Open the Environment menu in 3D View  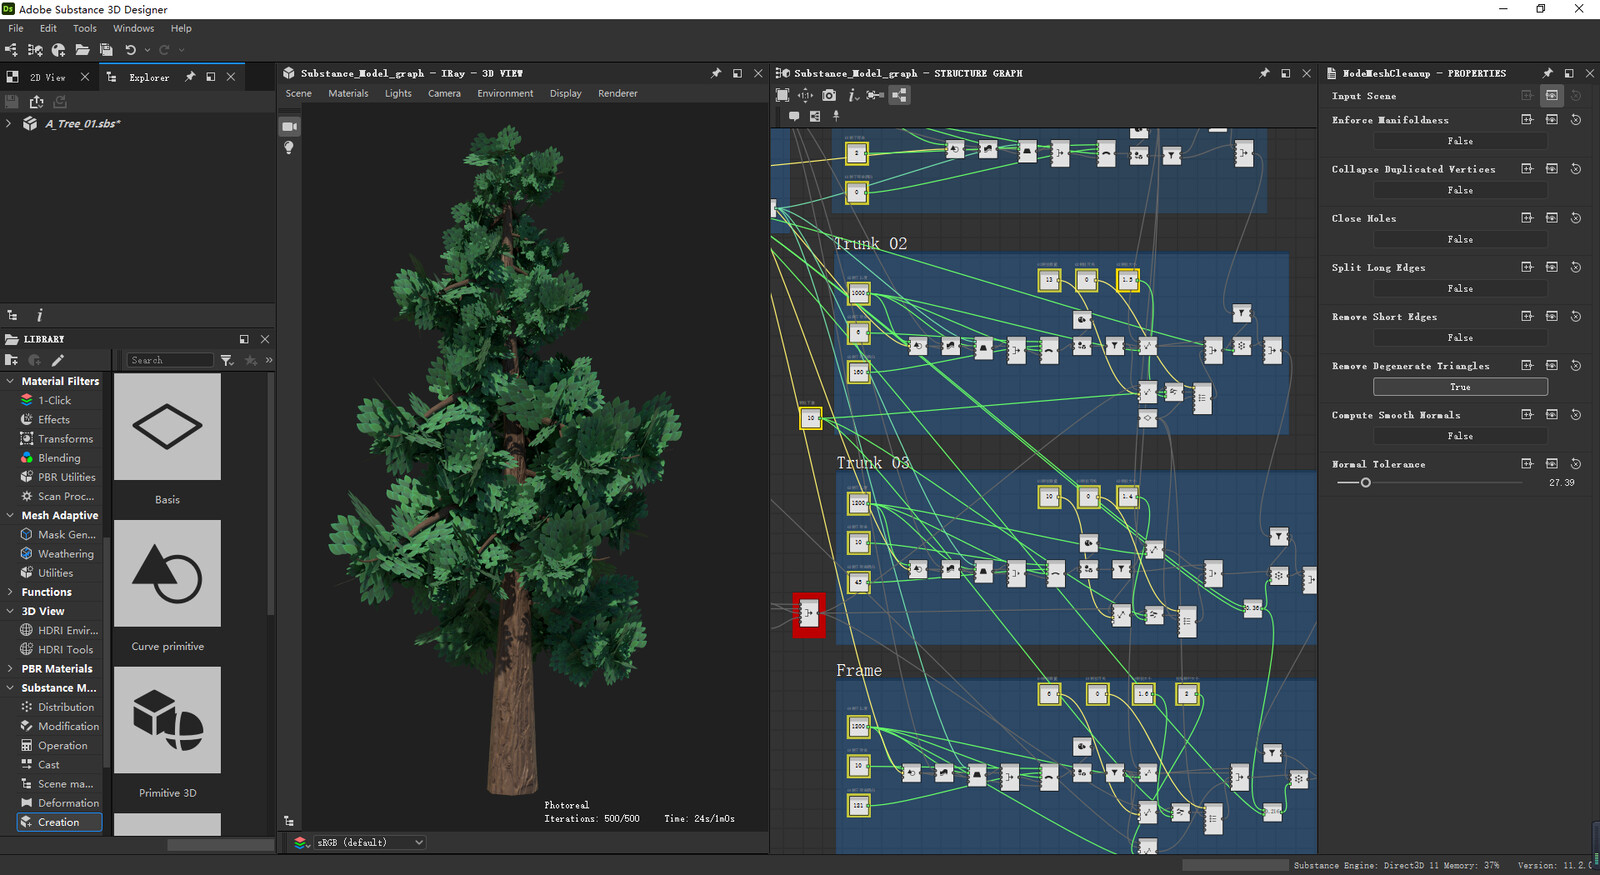[505, 93]
